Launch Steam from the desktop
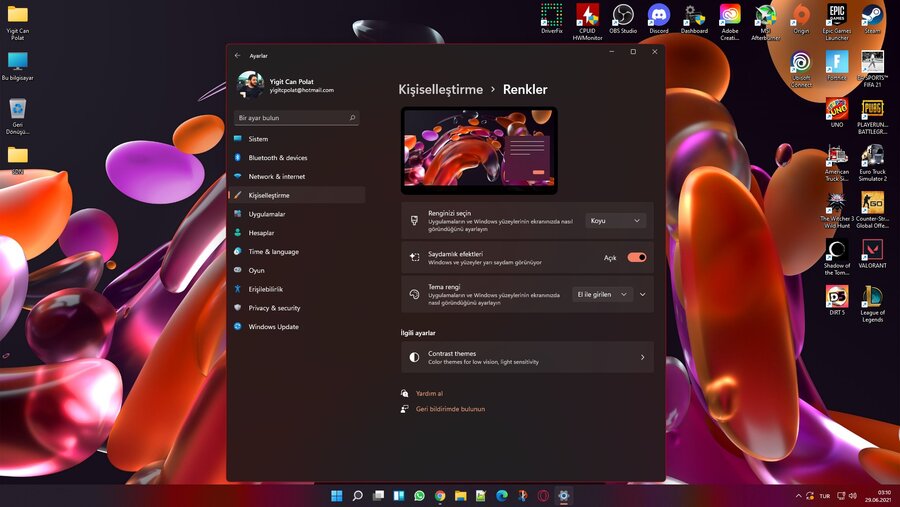This screenshot has width=900, height=507. coord(872,15)
